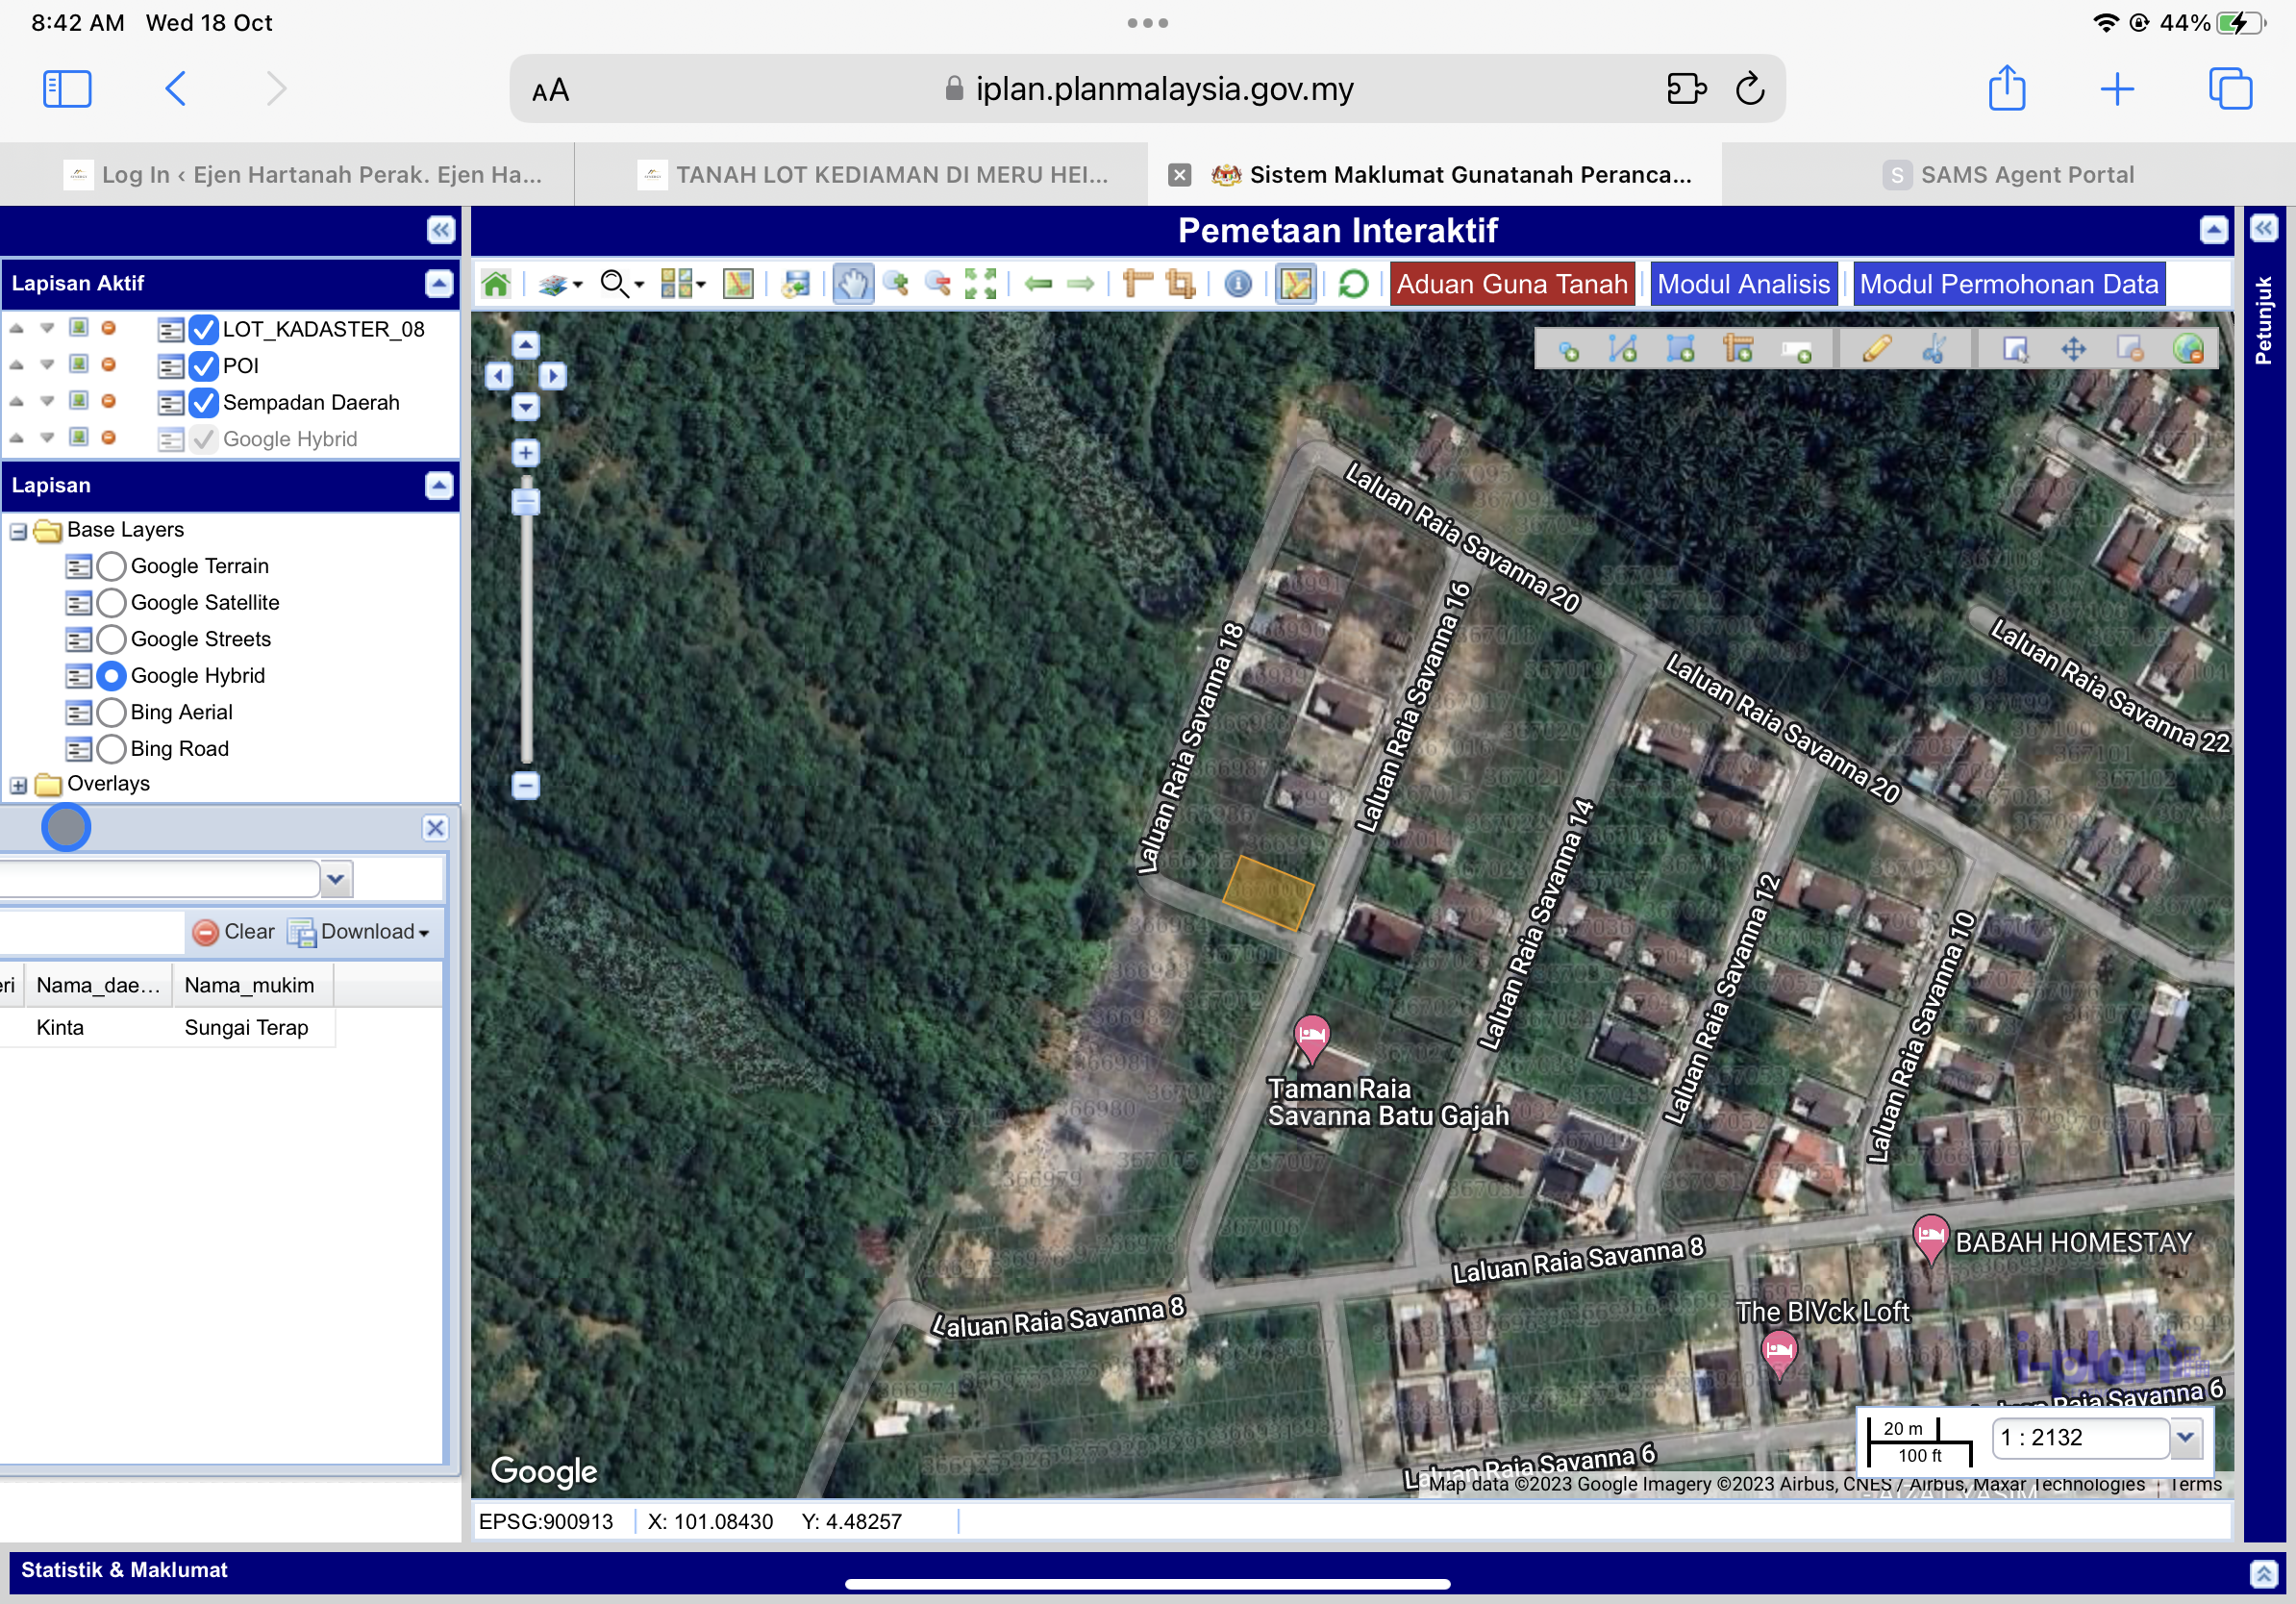
Task: Select the Google Satellite base layer
Action: coord(112,603)
